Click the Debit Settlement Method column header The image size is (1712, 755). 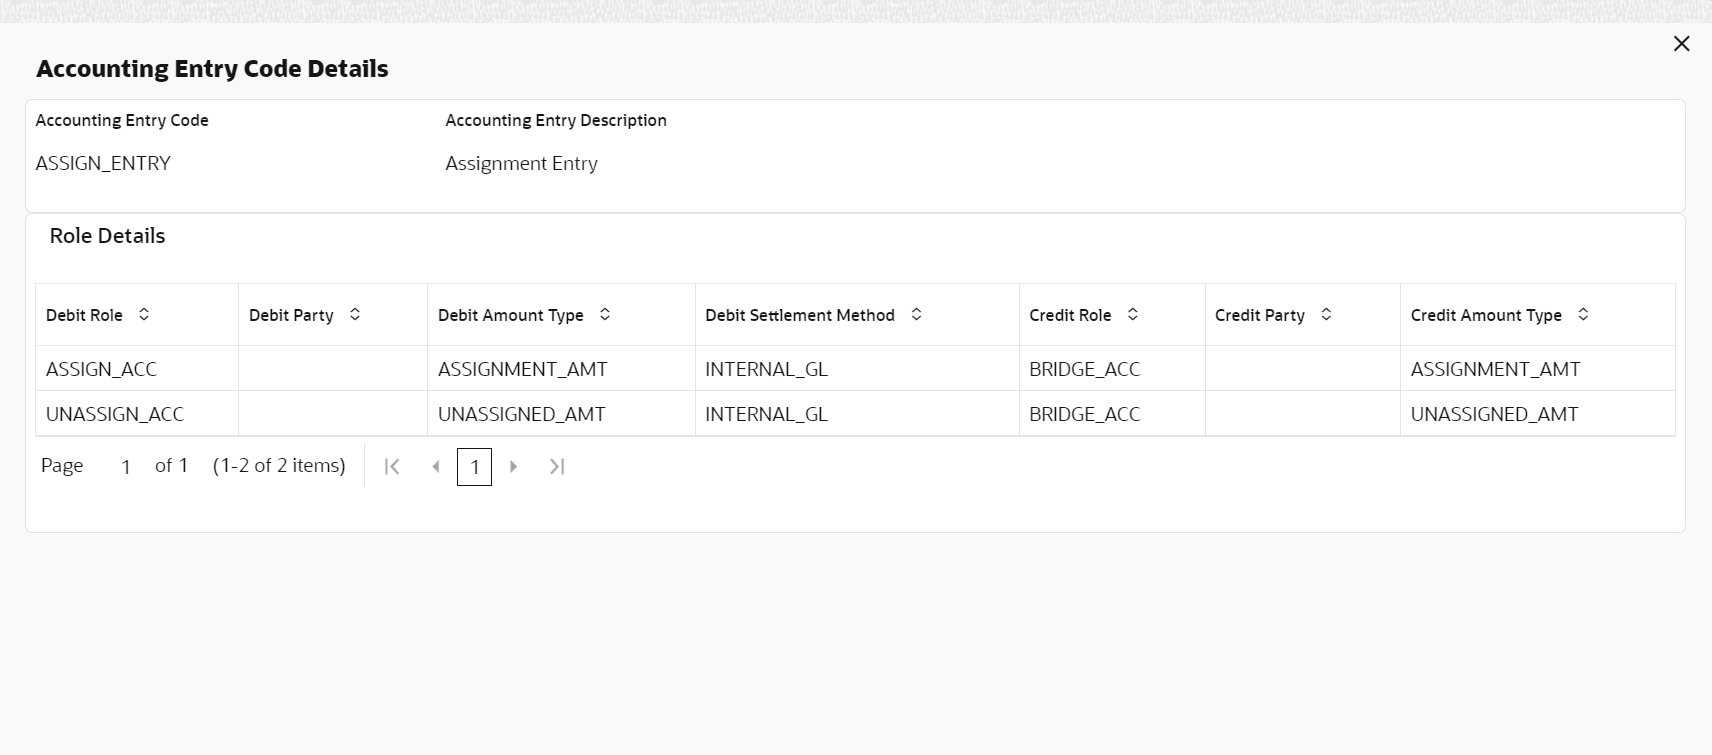point(857,315)
